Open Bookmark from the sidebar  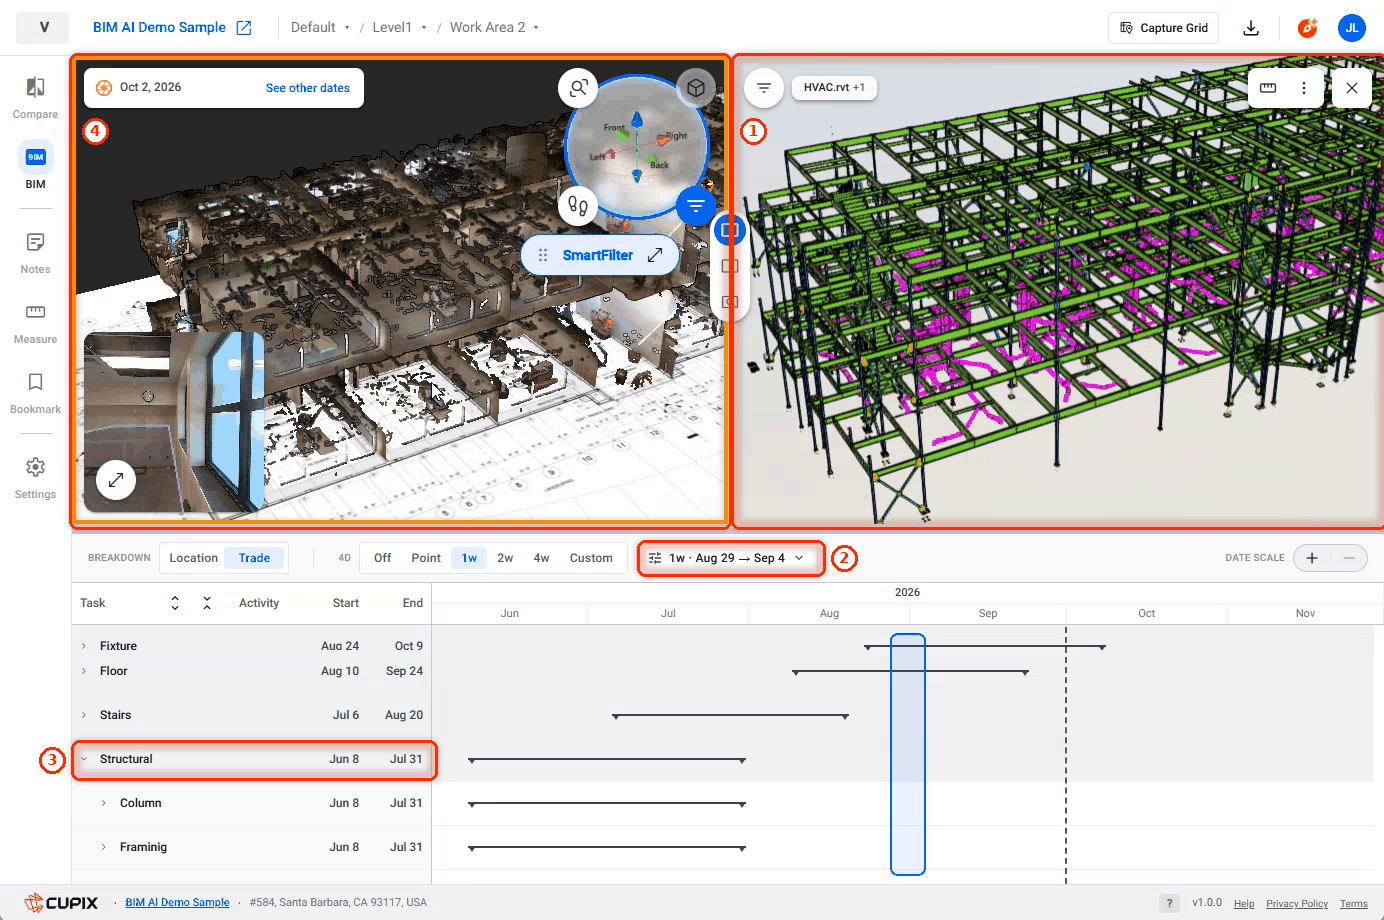coord(35,392)
